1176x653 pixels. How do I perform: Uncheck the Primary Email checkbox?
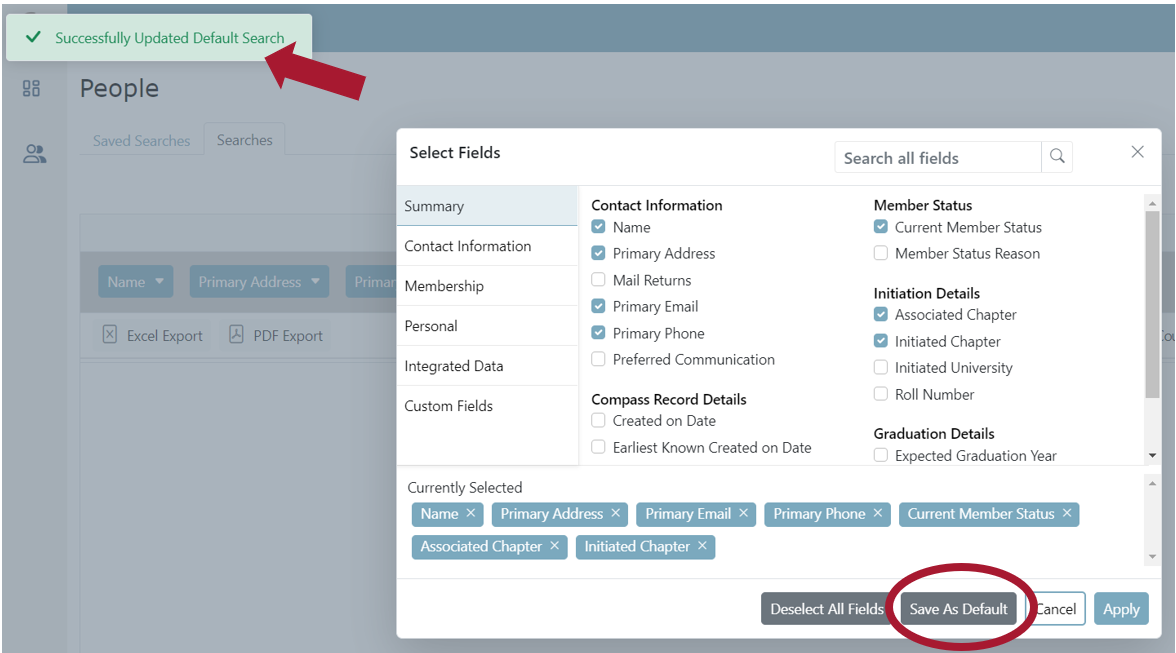pyautogui.click(x=598, y=306)
